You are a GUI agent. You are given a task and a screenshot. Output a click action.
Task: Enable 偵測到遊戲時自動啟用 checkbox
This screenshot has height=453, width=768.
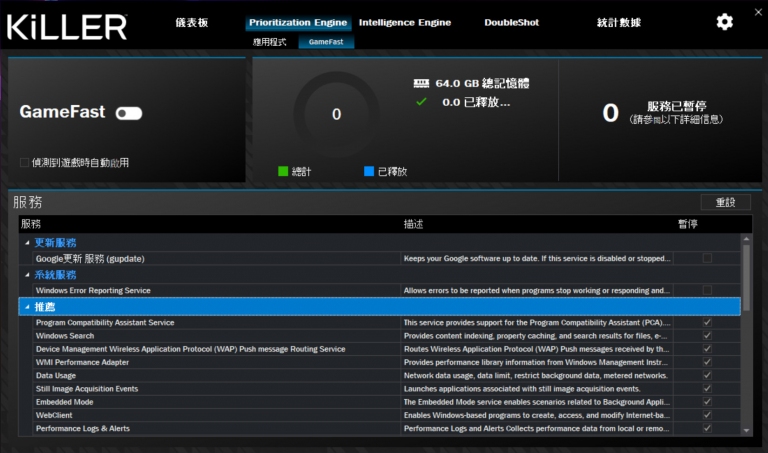click(x=24, y=162)
